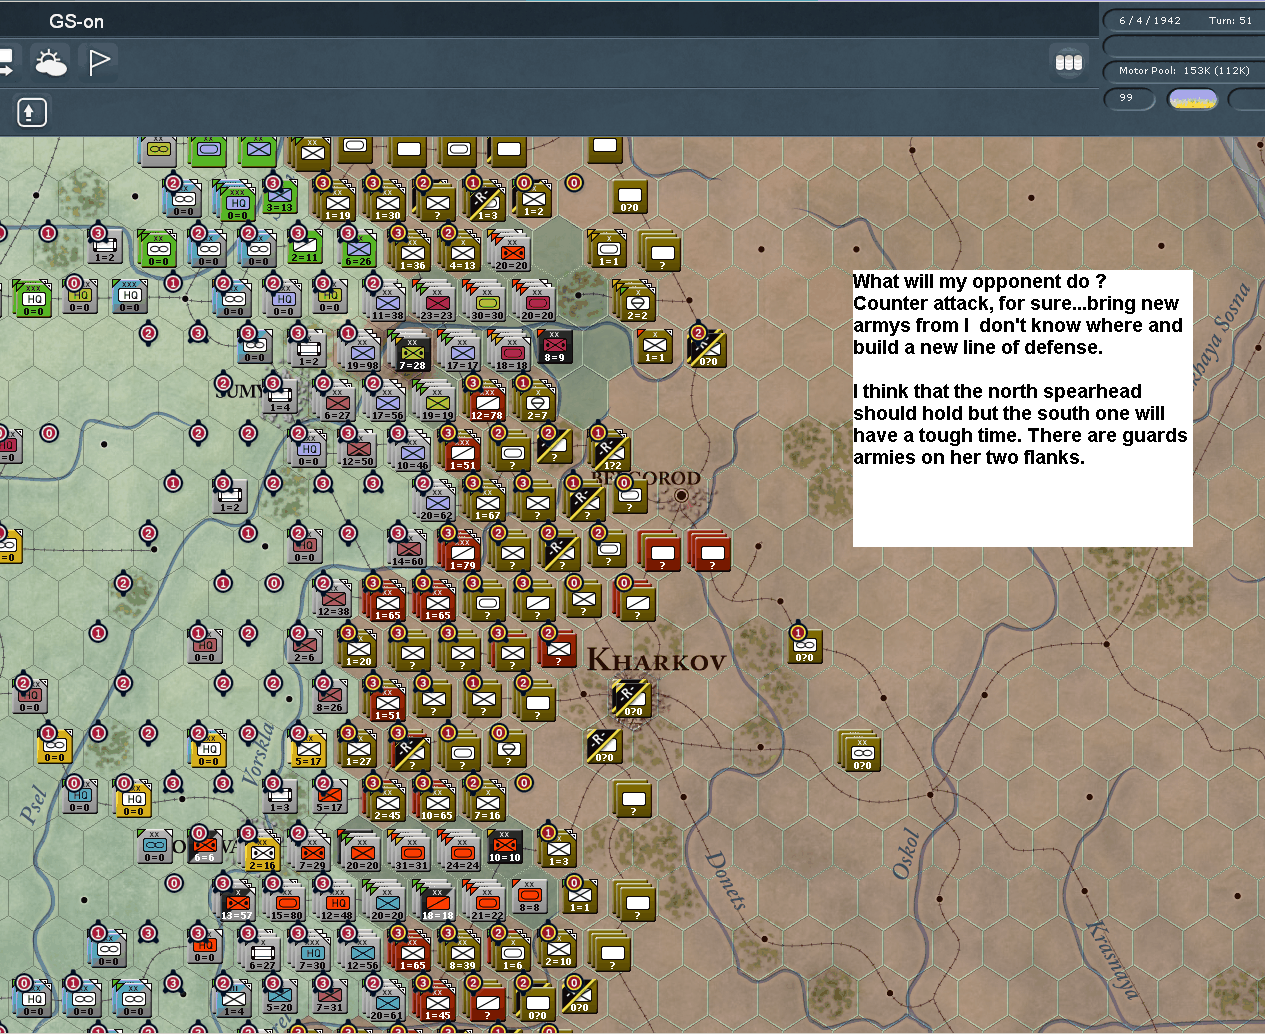Select the black unit 8=9 near the river
The width and height of the screenshot is (1265, 1035).
[x=555, y=346]
